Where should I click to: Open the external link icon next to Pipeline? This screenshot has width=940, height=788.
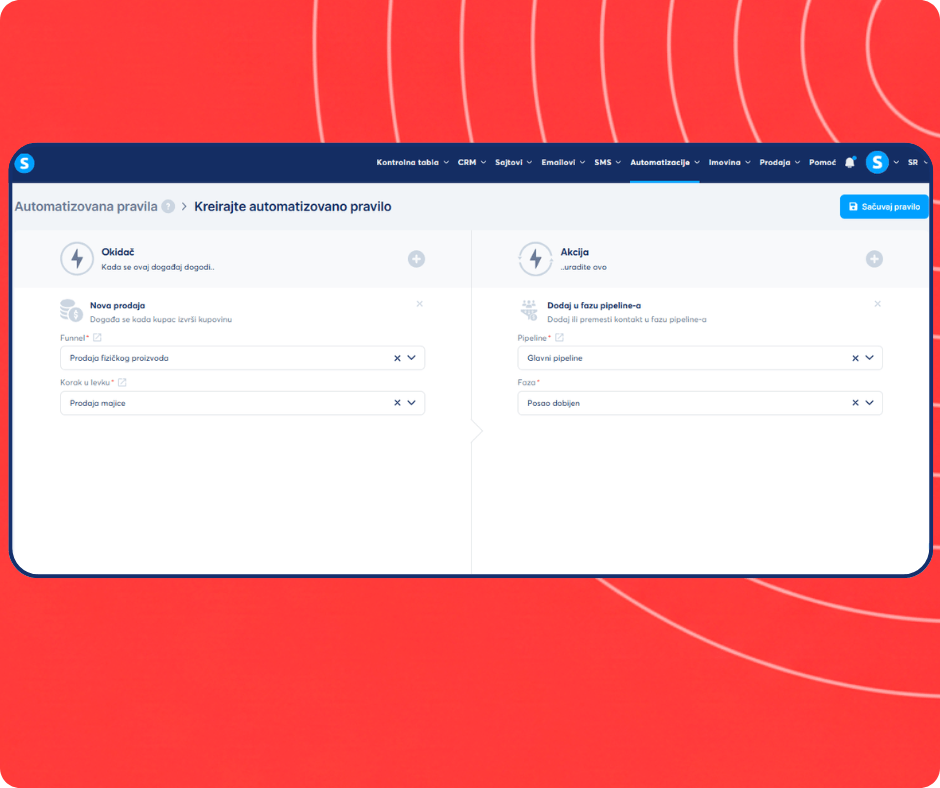pyautogui.click(x=559, y=338)
